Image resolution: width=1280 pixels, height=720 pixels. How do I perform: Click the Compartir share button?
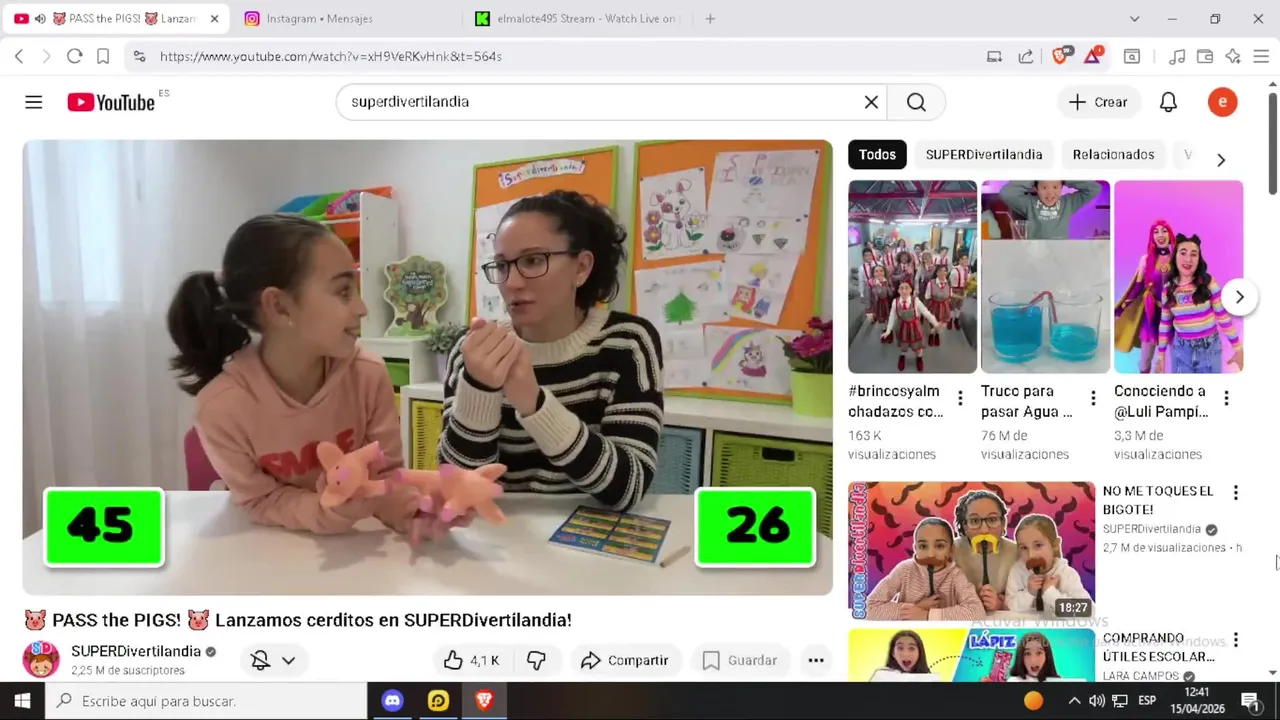tap(624, 660)
